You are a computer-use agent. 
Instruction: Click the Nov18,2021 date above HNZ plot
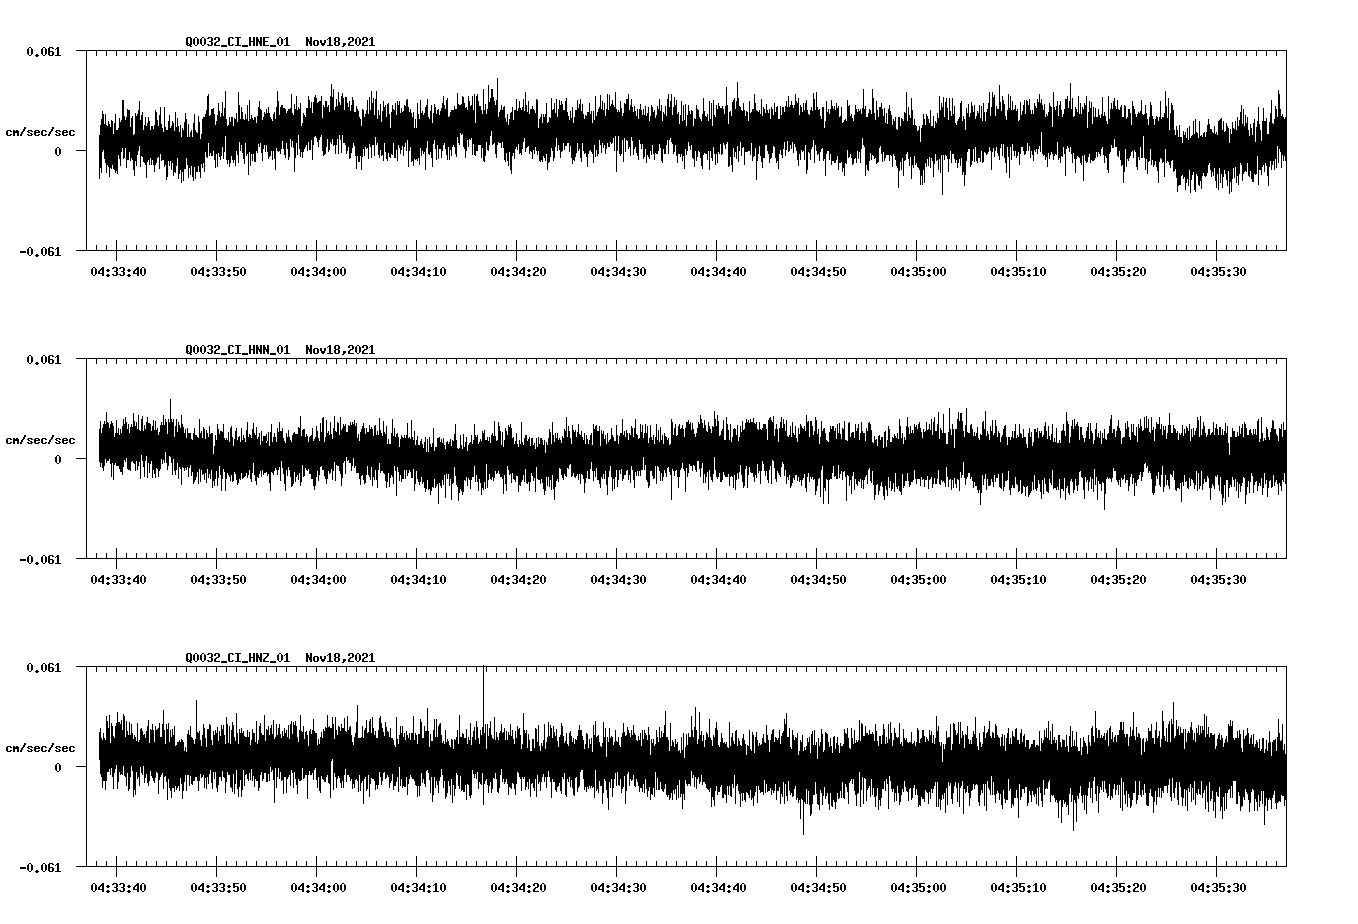coord(340,658)
